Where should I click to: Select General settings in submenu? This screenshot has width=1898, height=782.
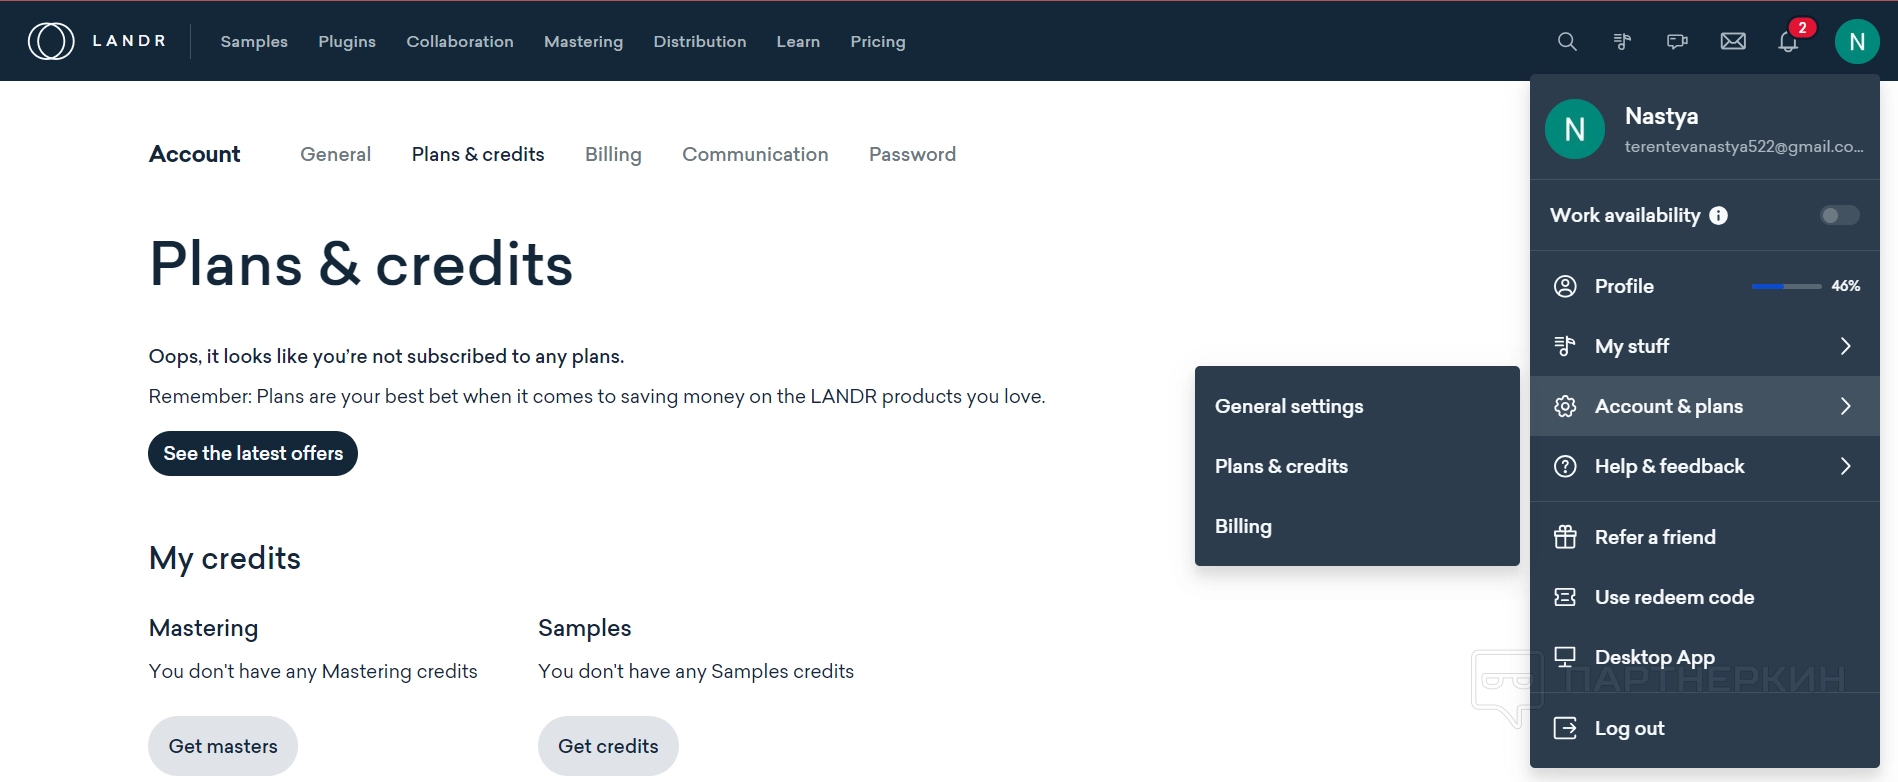(1289, 406)
